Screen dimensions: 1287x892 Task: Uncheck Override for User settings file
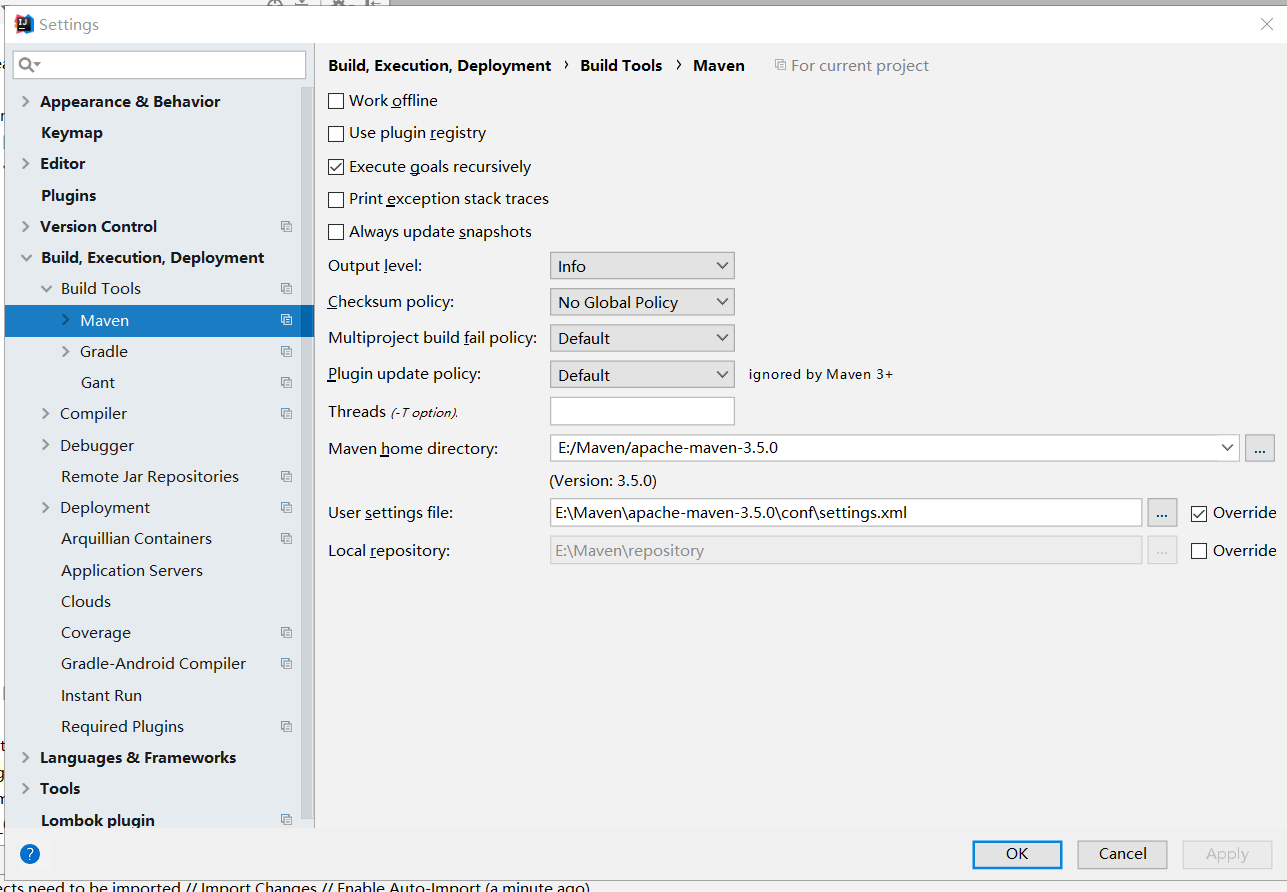pos(1199,514)
